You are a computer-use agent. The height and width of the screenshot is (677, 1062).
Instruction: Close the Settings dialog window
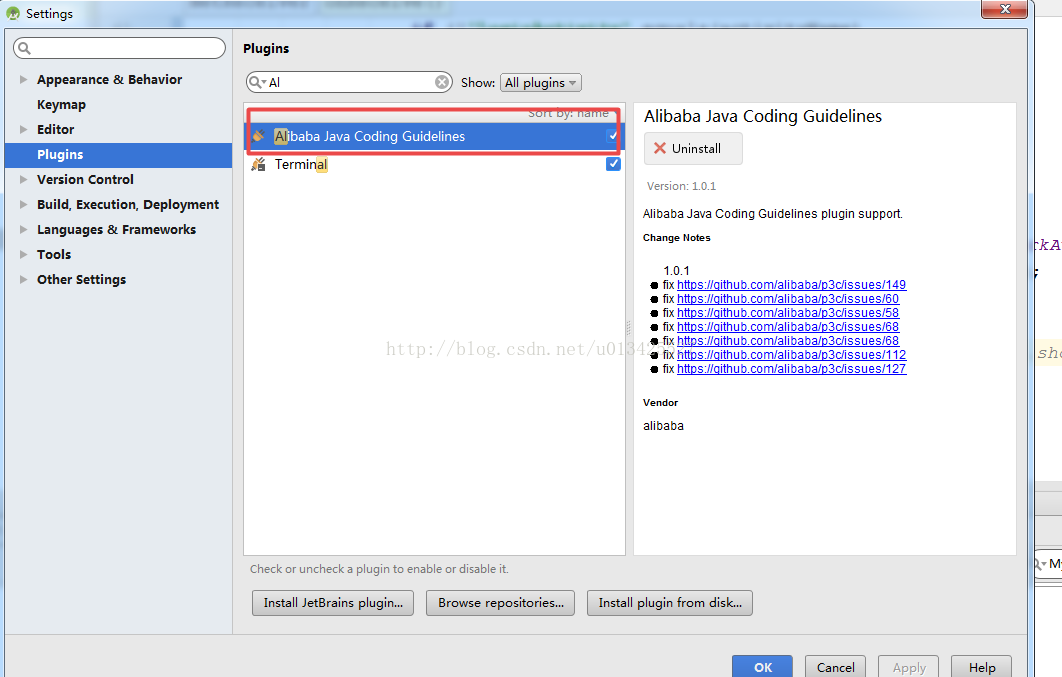[x=1005, y=9]
